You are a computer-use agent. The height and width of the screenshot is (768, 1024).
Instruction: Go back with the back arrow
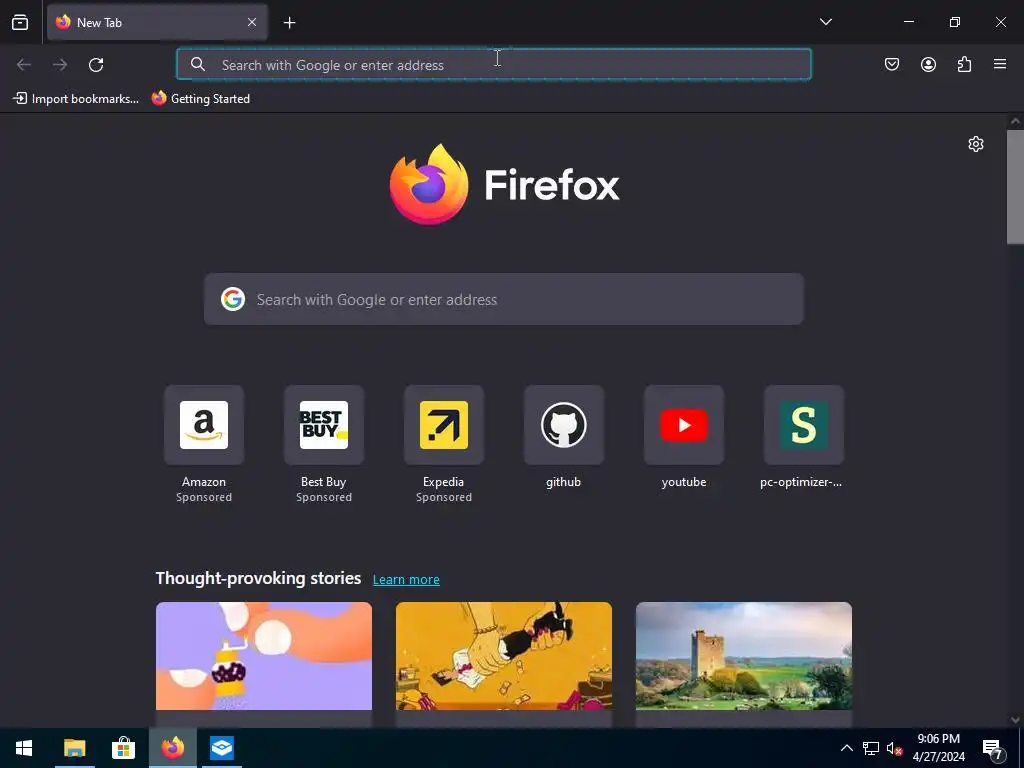click(24, 65)
